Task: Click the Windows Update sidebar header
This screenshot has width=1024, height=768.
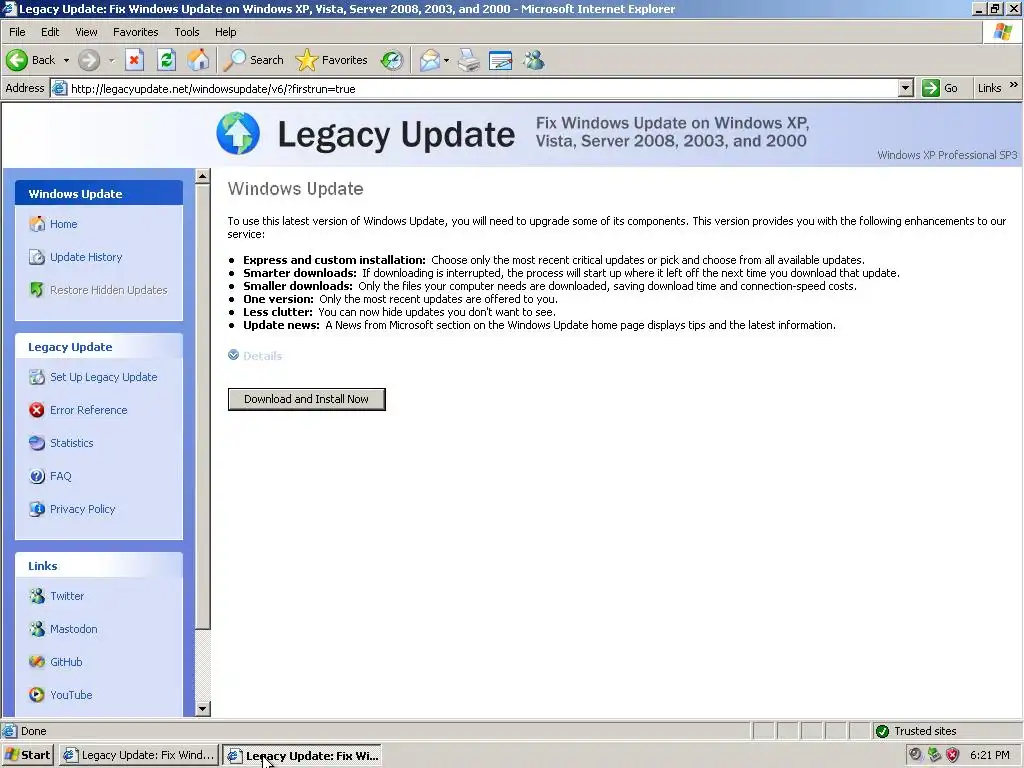Action: tap(99, 193)
